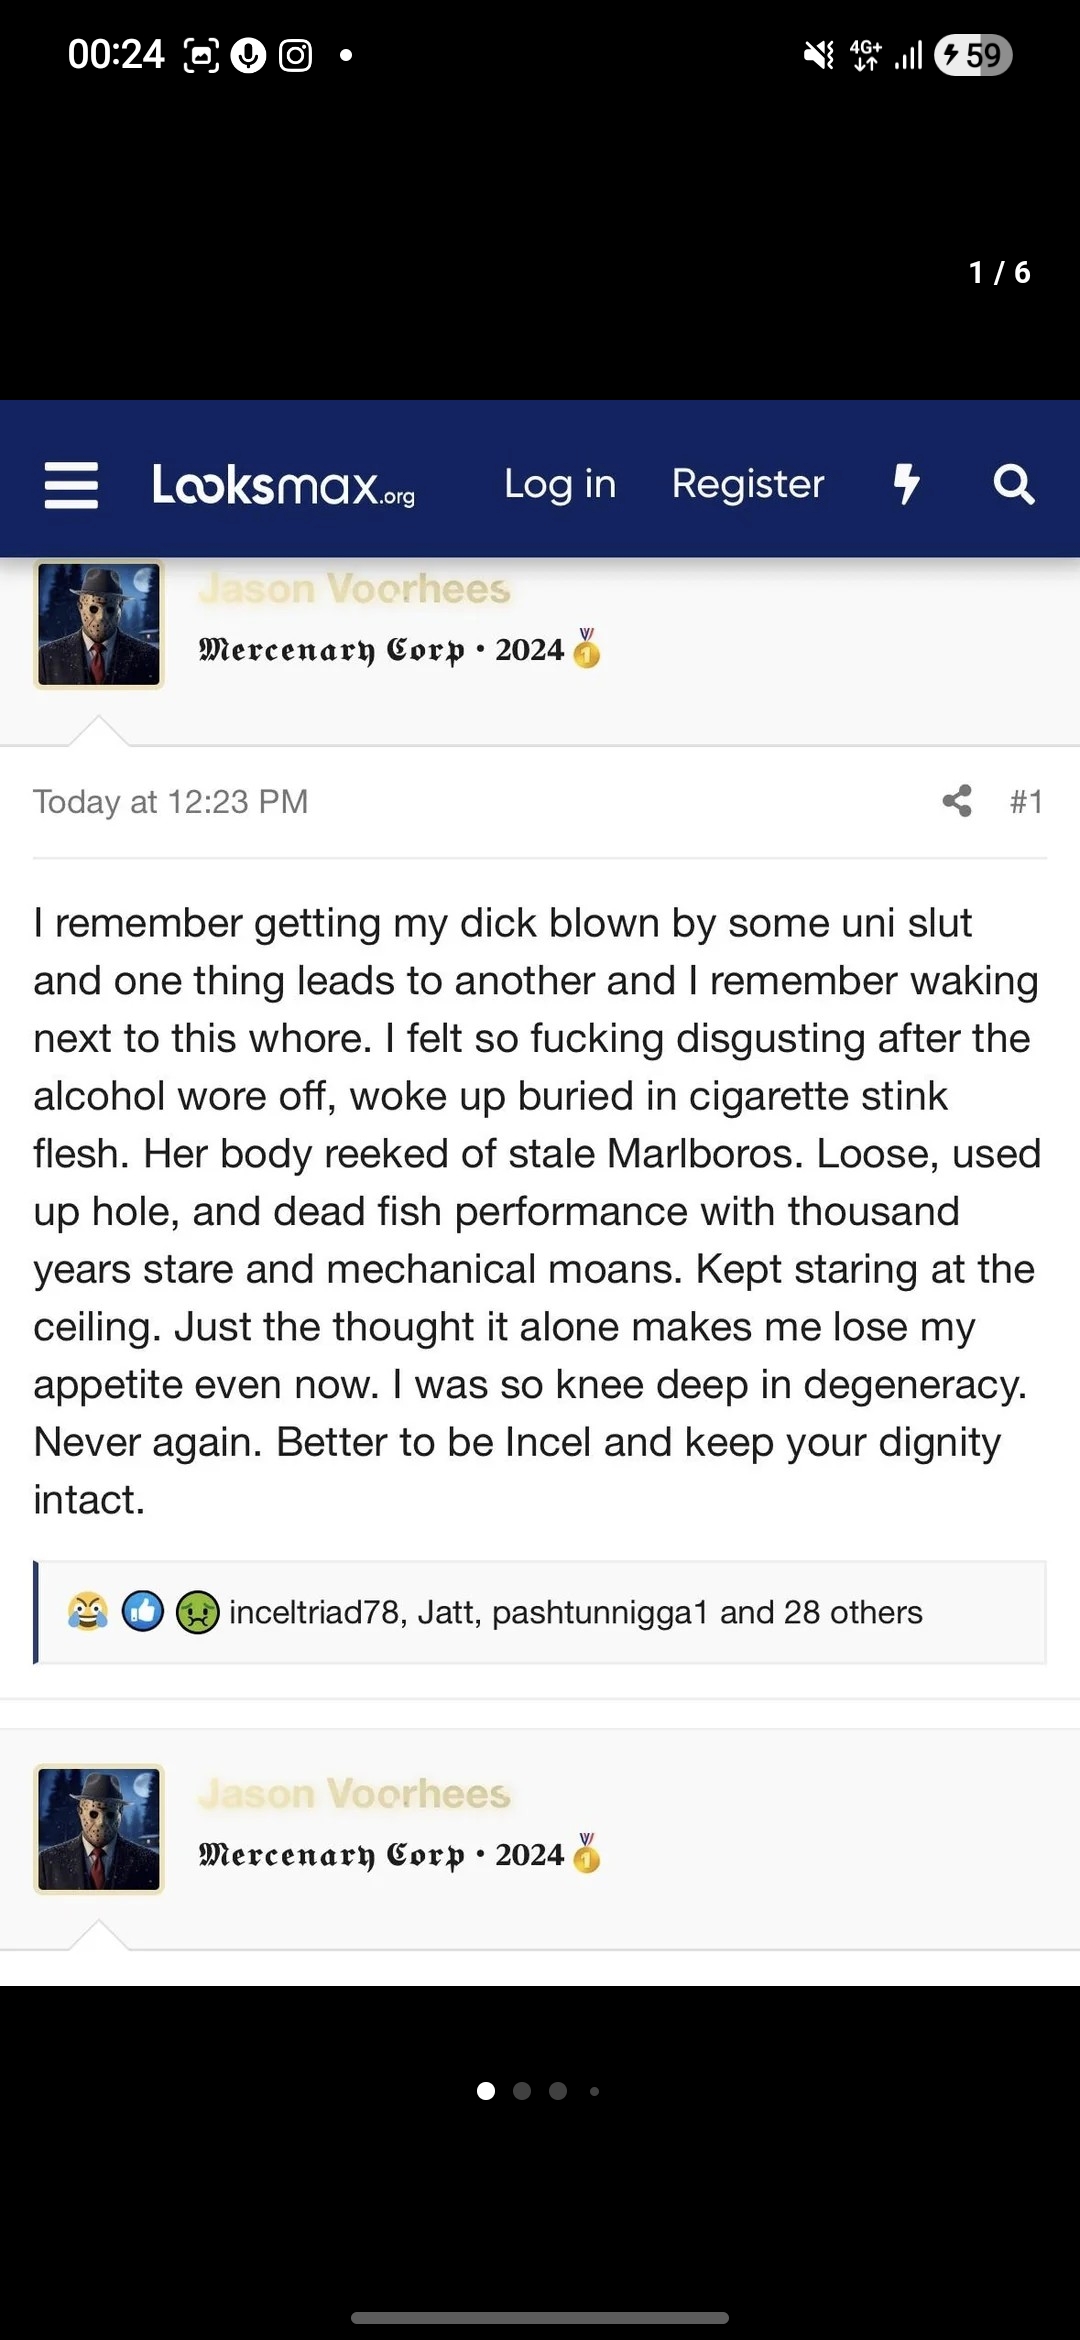
Task: Click the Looksmax.org logo
Action: tap(283, 485)
